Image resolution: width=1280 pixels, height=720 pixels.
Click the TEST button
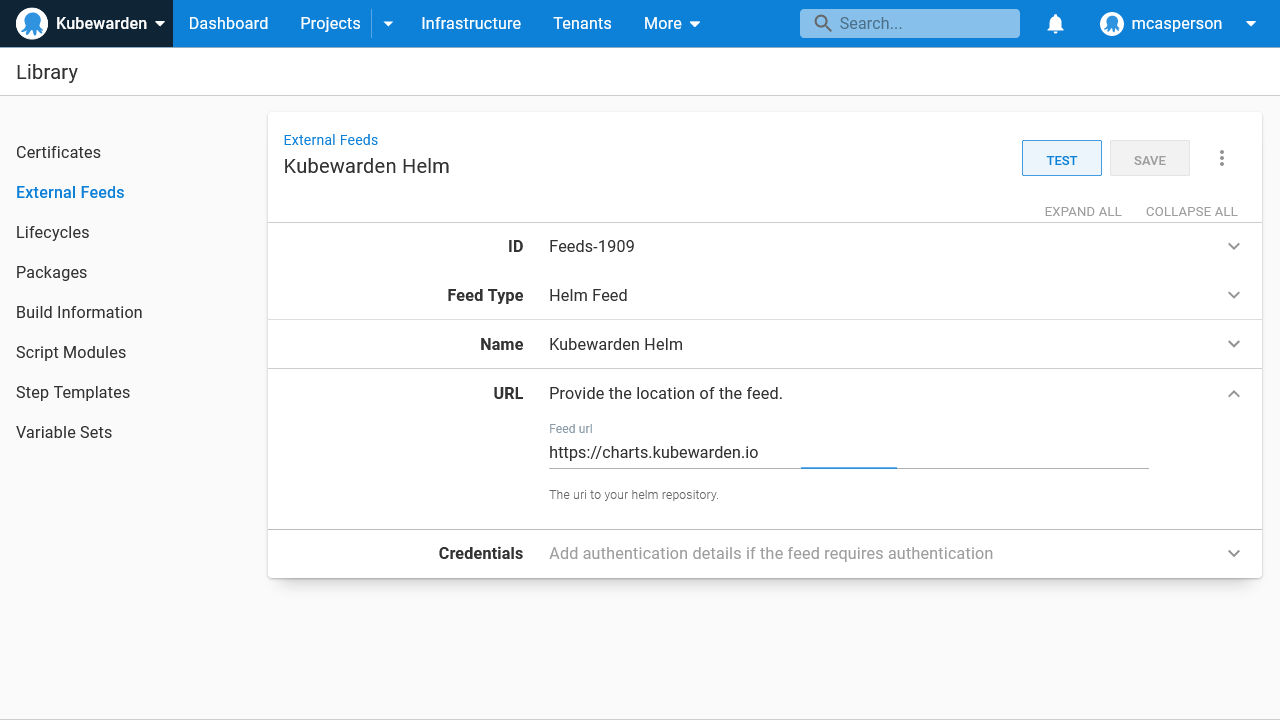tap(1061, 158)
